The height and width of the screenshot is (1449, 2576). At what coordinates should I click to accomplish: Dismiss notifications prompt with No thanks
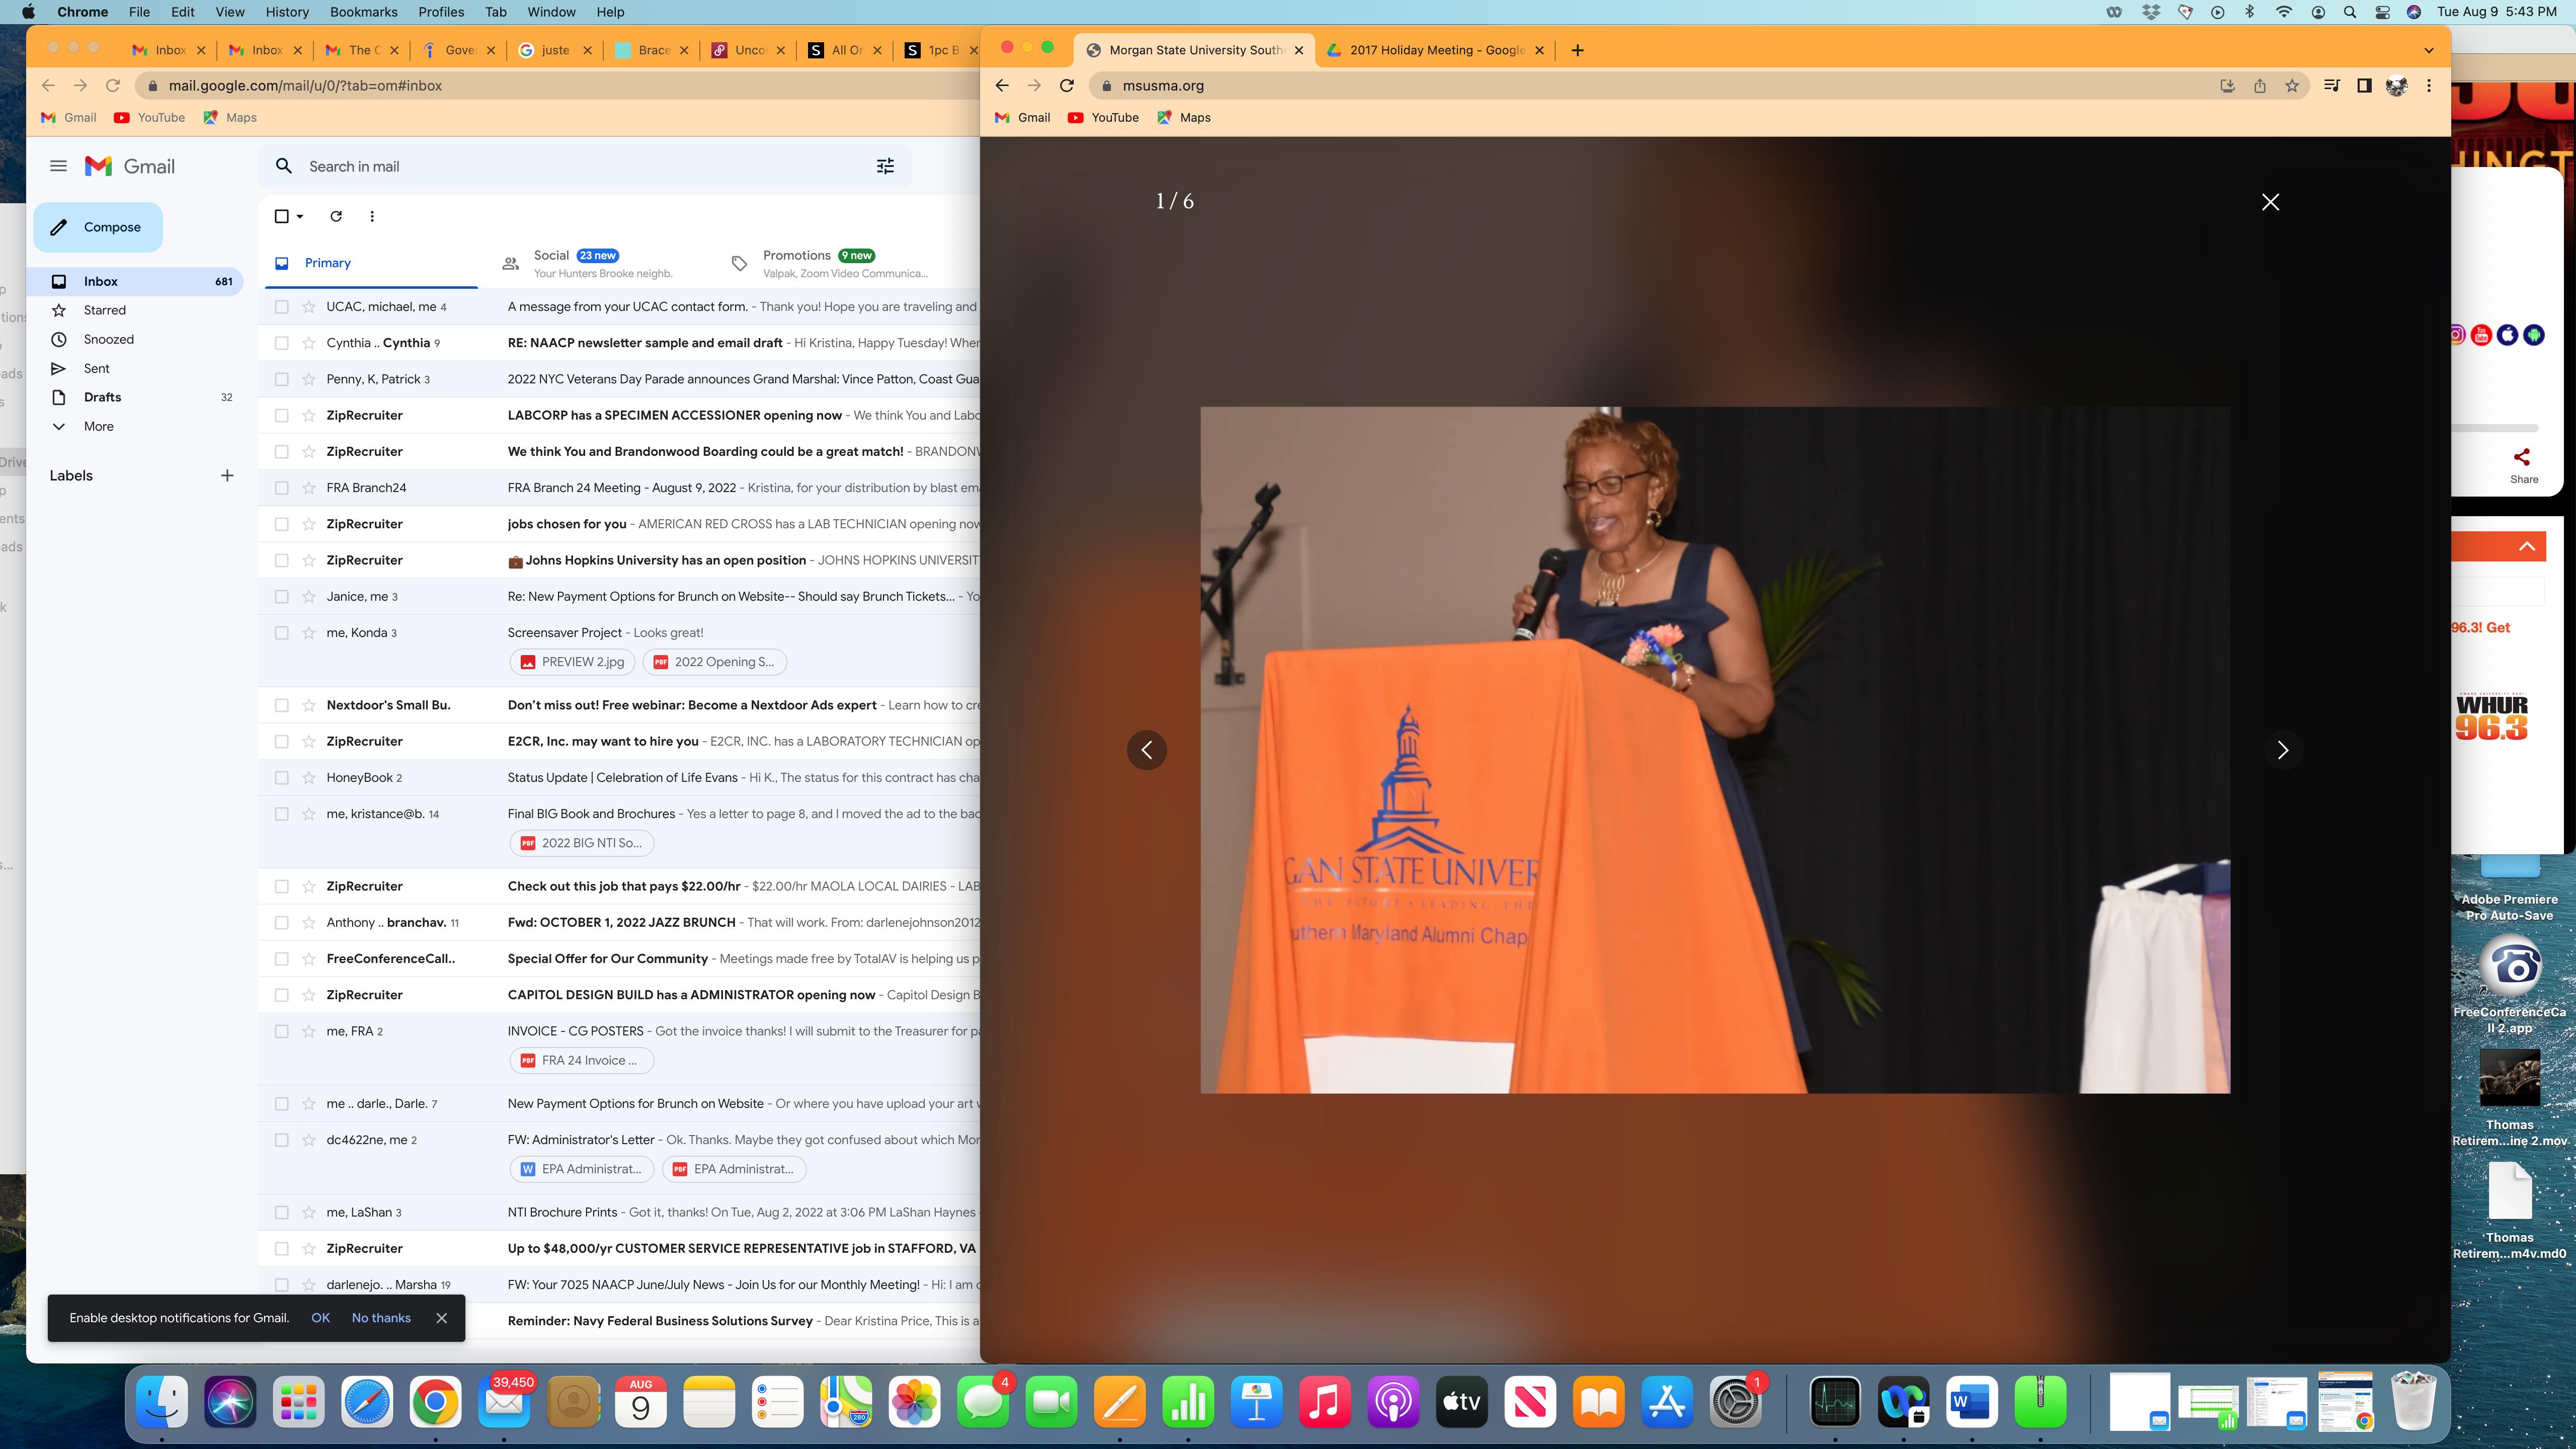coord(381,1318)
